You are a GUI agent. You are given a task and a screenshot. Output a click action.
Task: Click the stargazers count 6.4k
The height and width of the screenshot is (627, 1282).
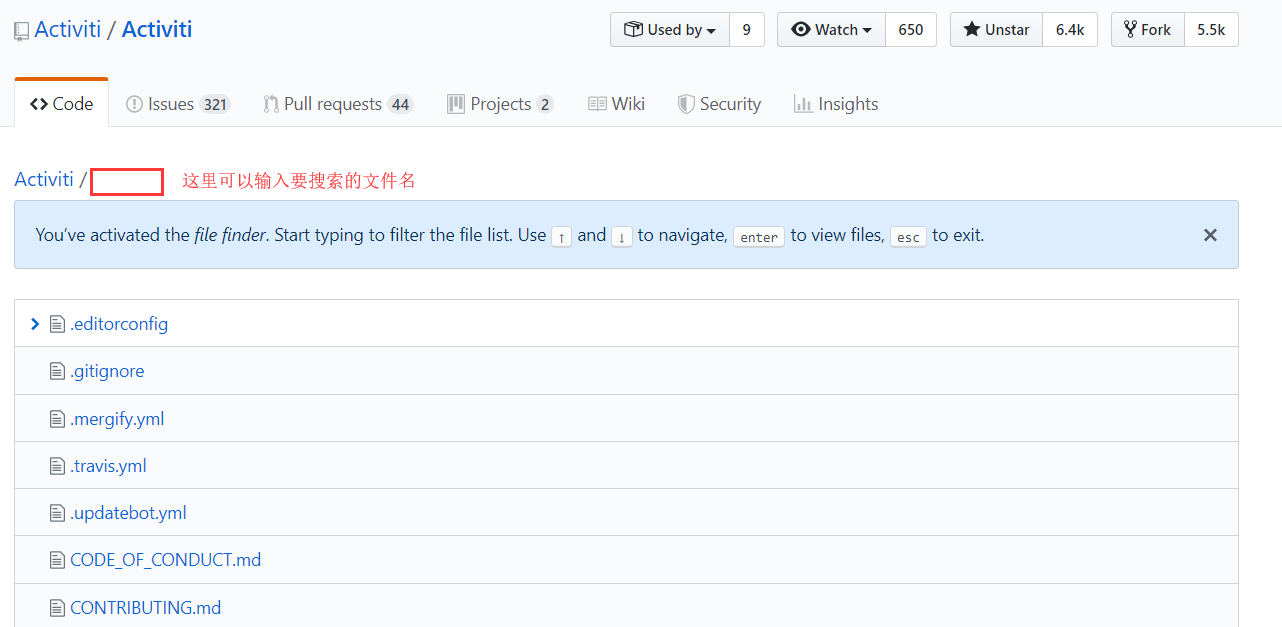pyautogui.click(x=1070, y=30)
